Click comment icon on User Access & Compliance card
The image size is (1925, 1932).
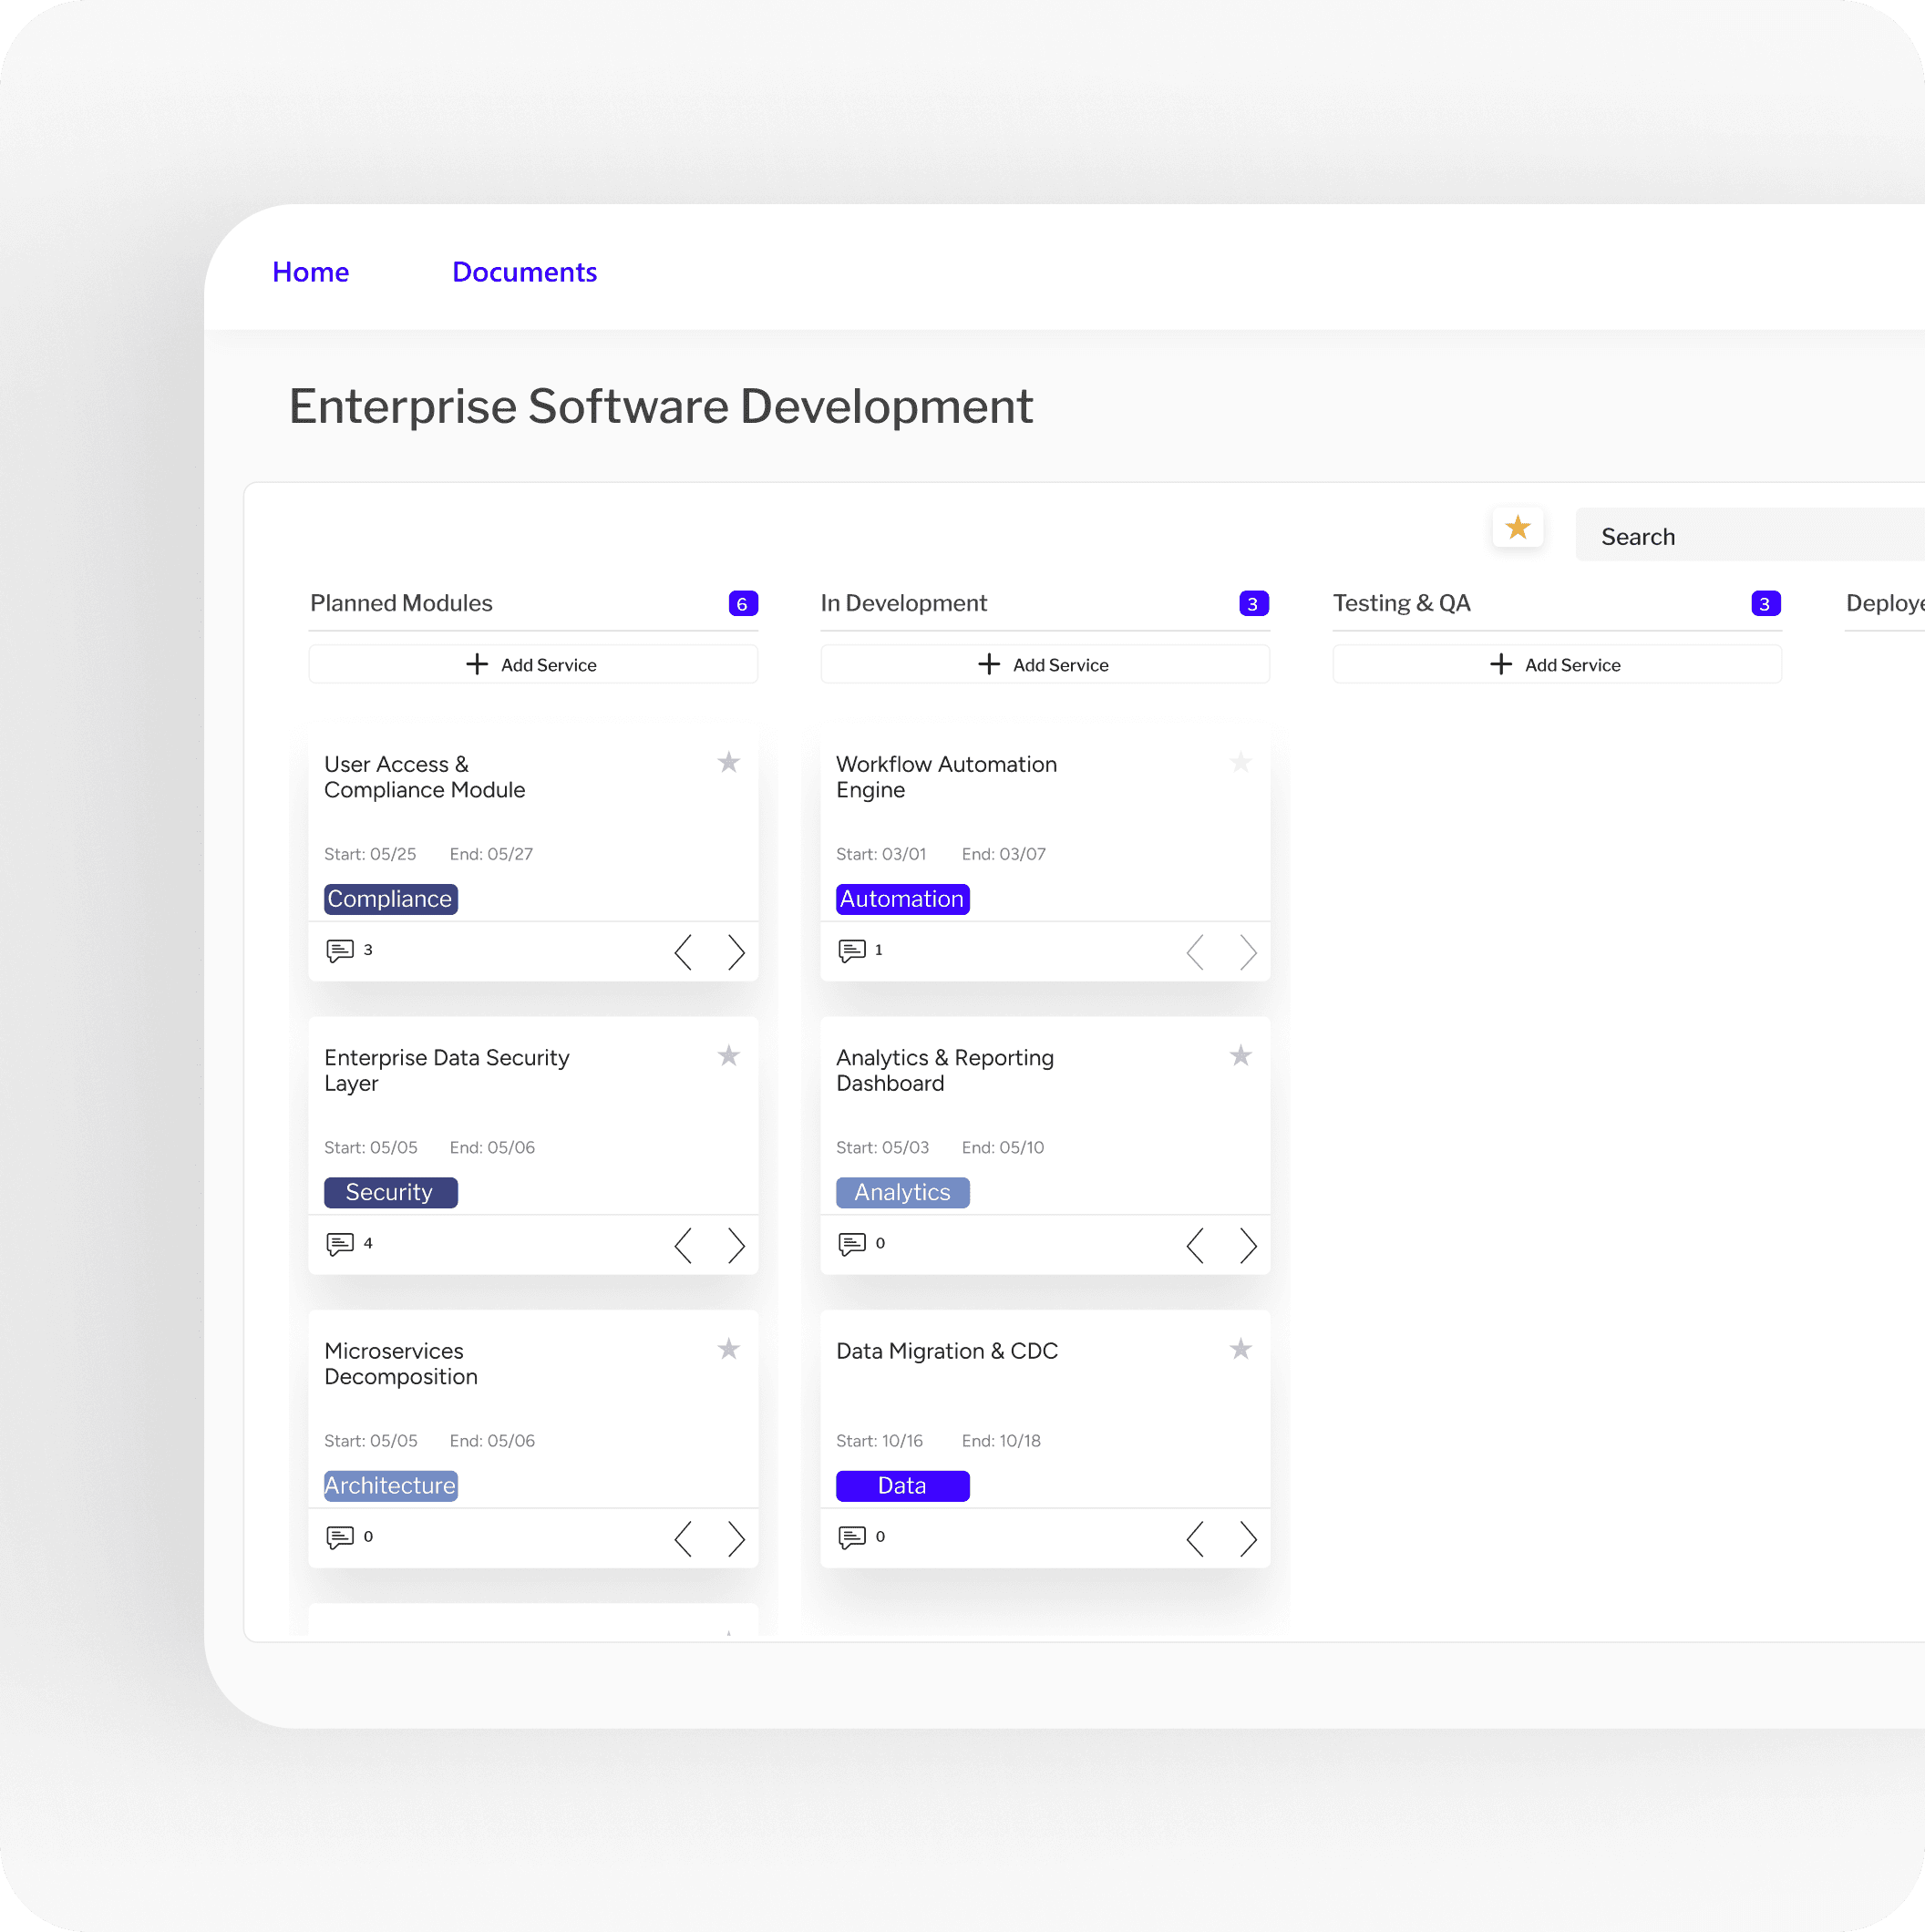point(340,950)
